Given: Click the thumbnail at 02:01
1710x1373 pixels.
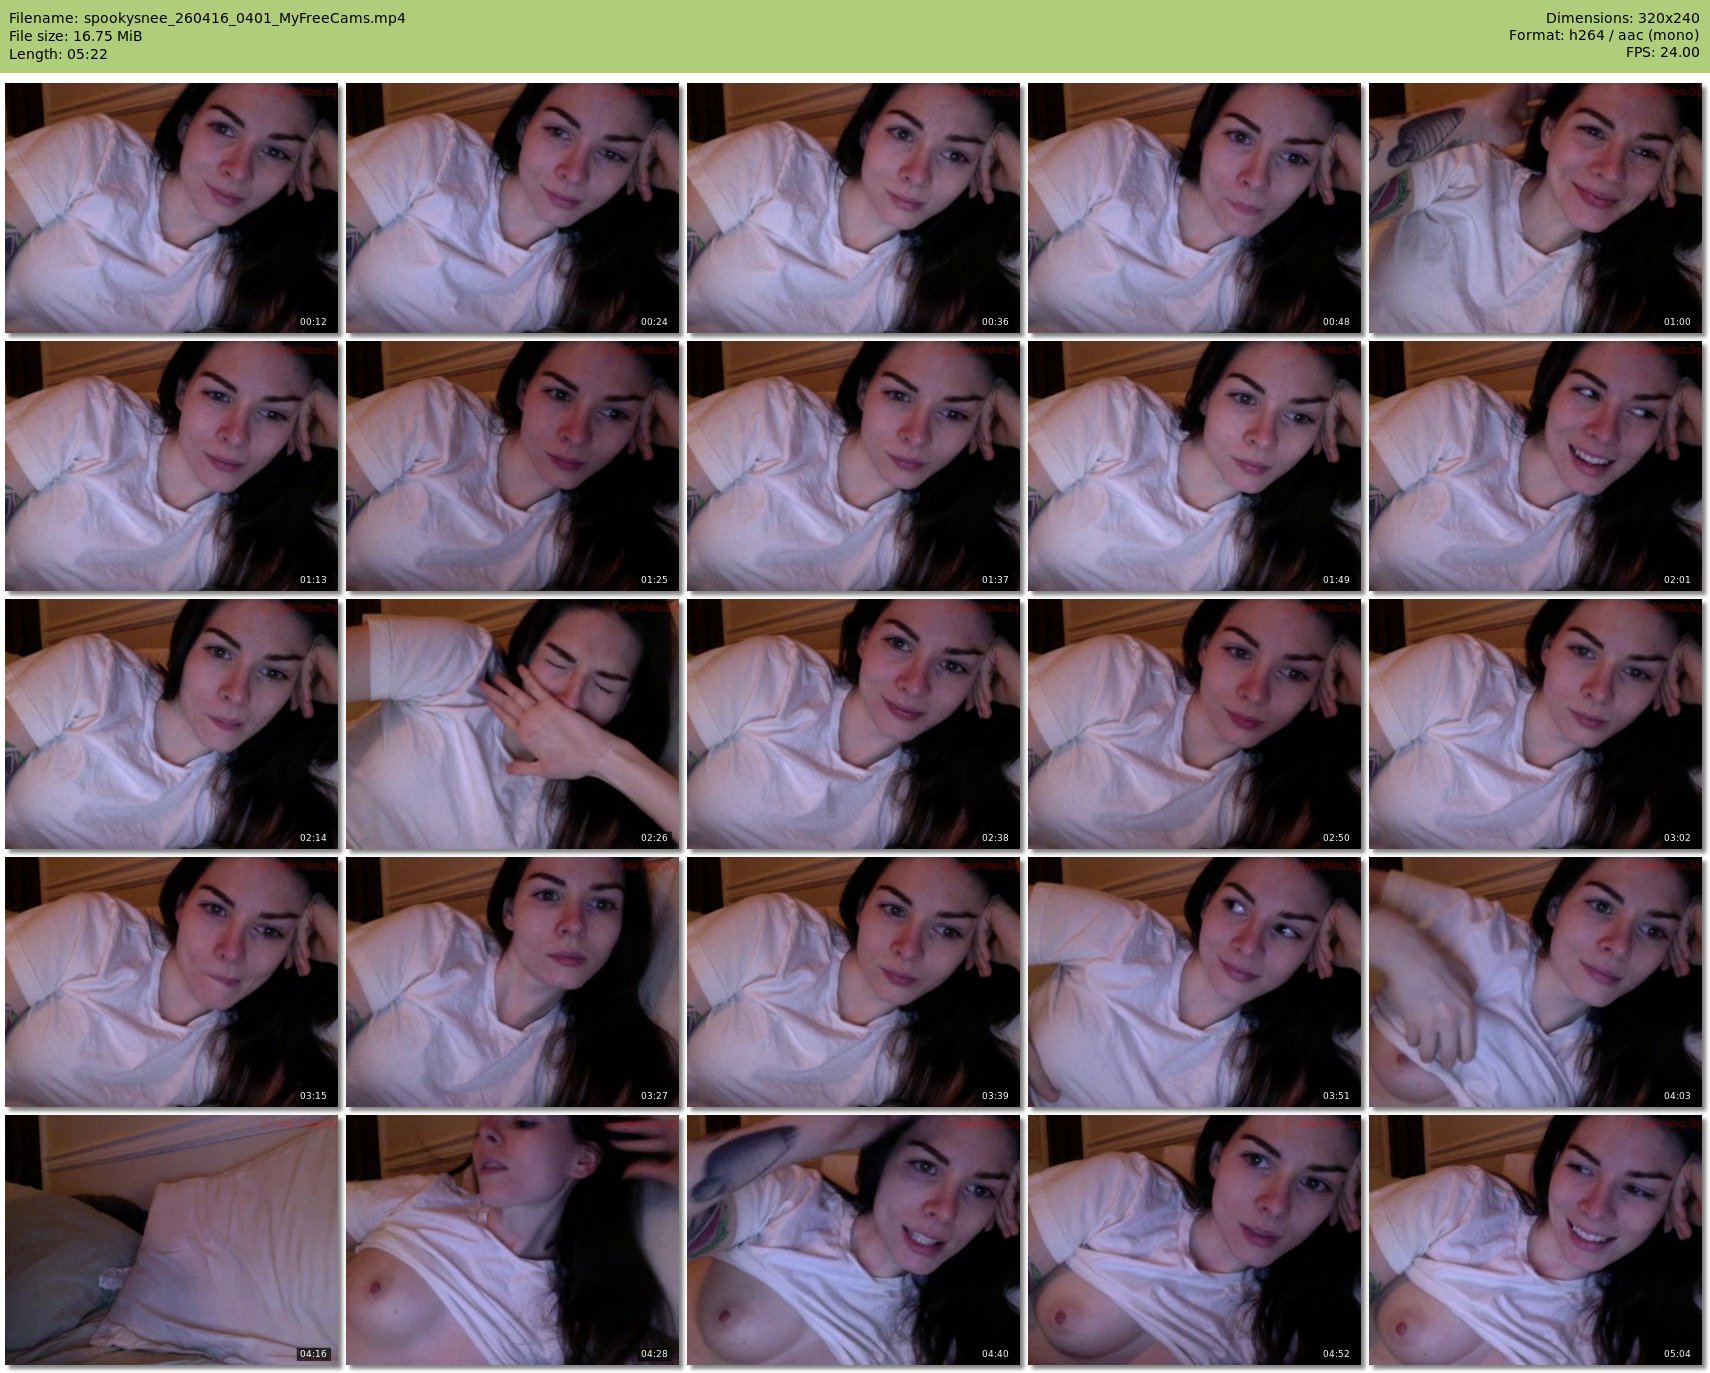Looking at the screenshot, I should tap(1535, 466).
